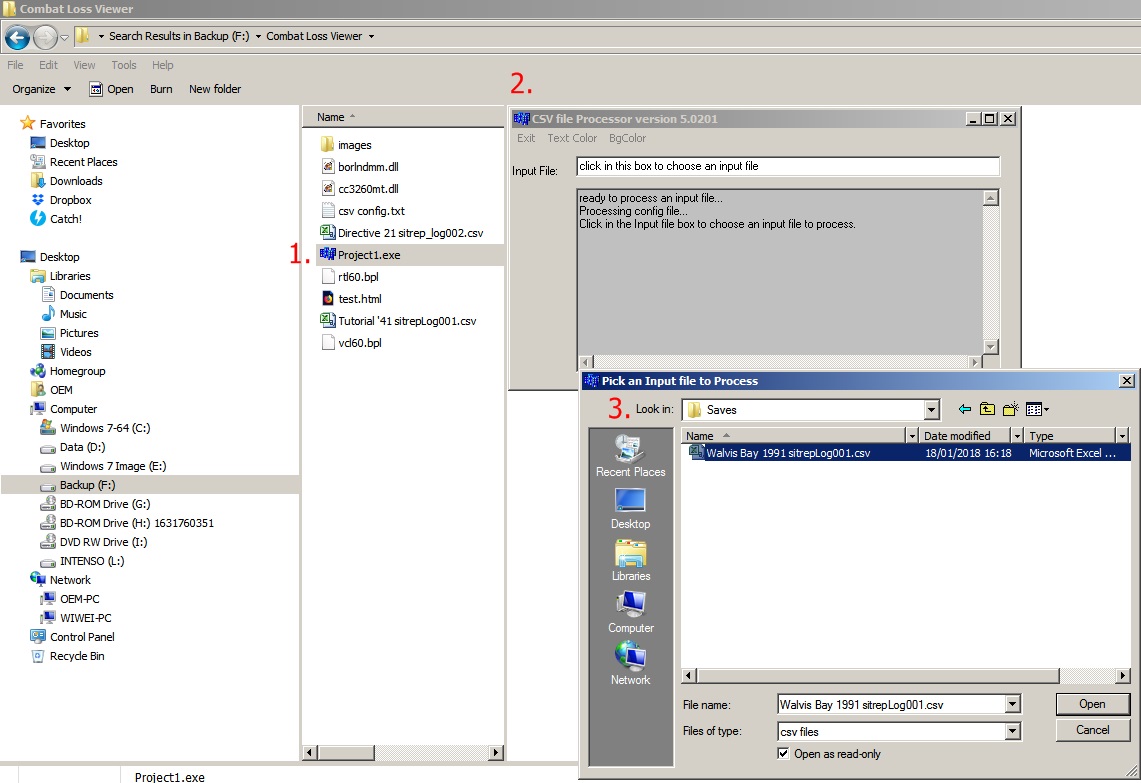Screen dimensions: 1141x783
Task: Click the Open button in file dialog
Action: click(x=1092, y=704)
